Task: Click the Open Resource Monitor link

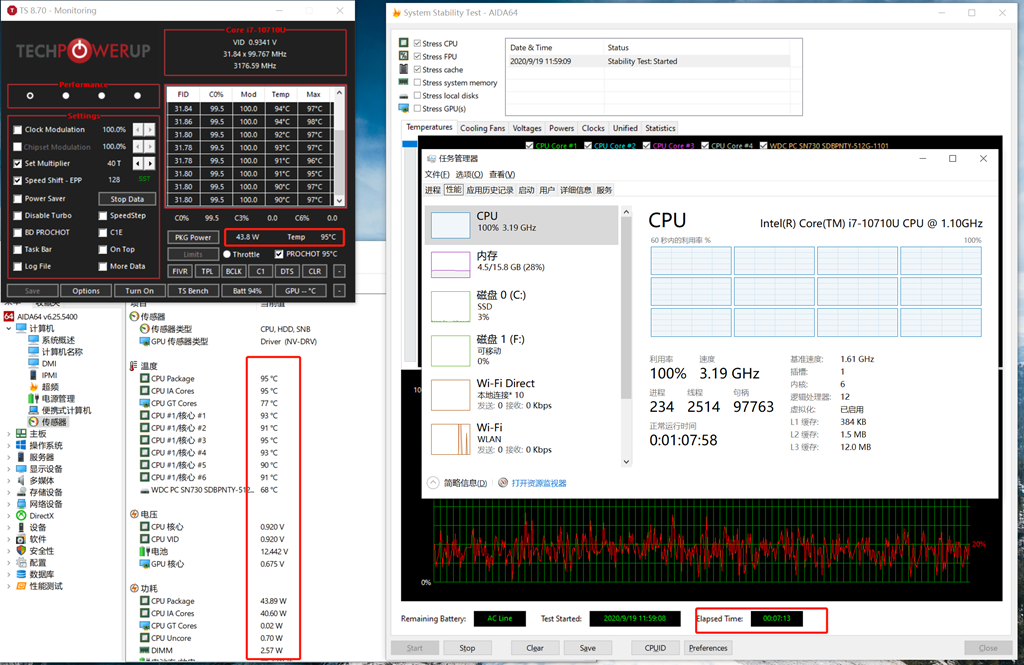Action: click(x=539, y=483)
